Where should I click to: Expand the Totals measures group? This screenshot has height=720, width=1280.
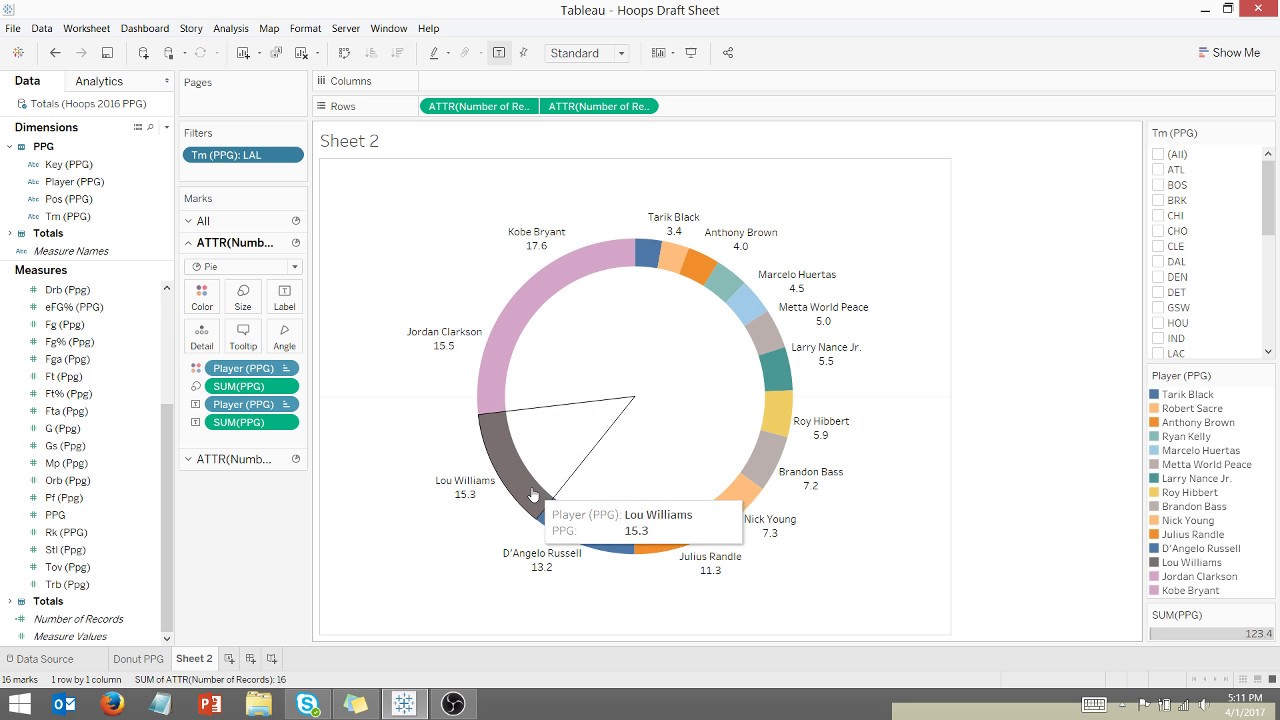click(x=10, y=601)
